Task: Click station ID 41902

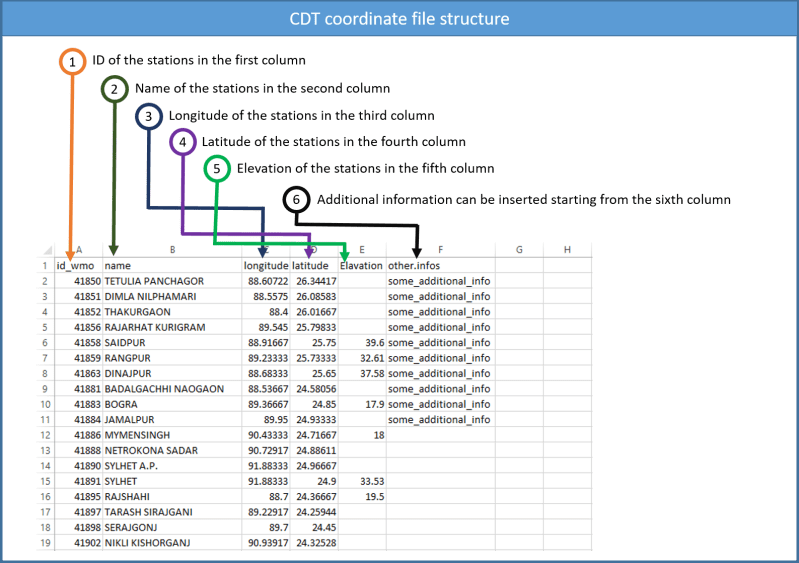Action: pyautogui.click(x=78, y=543)
